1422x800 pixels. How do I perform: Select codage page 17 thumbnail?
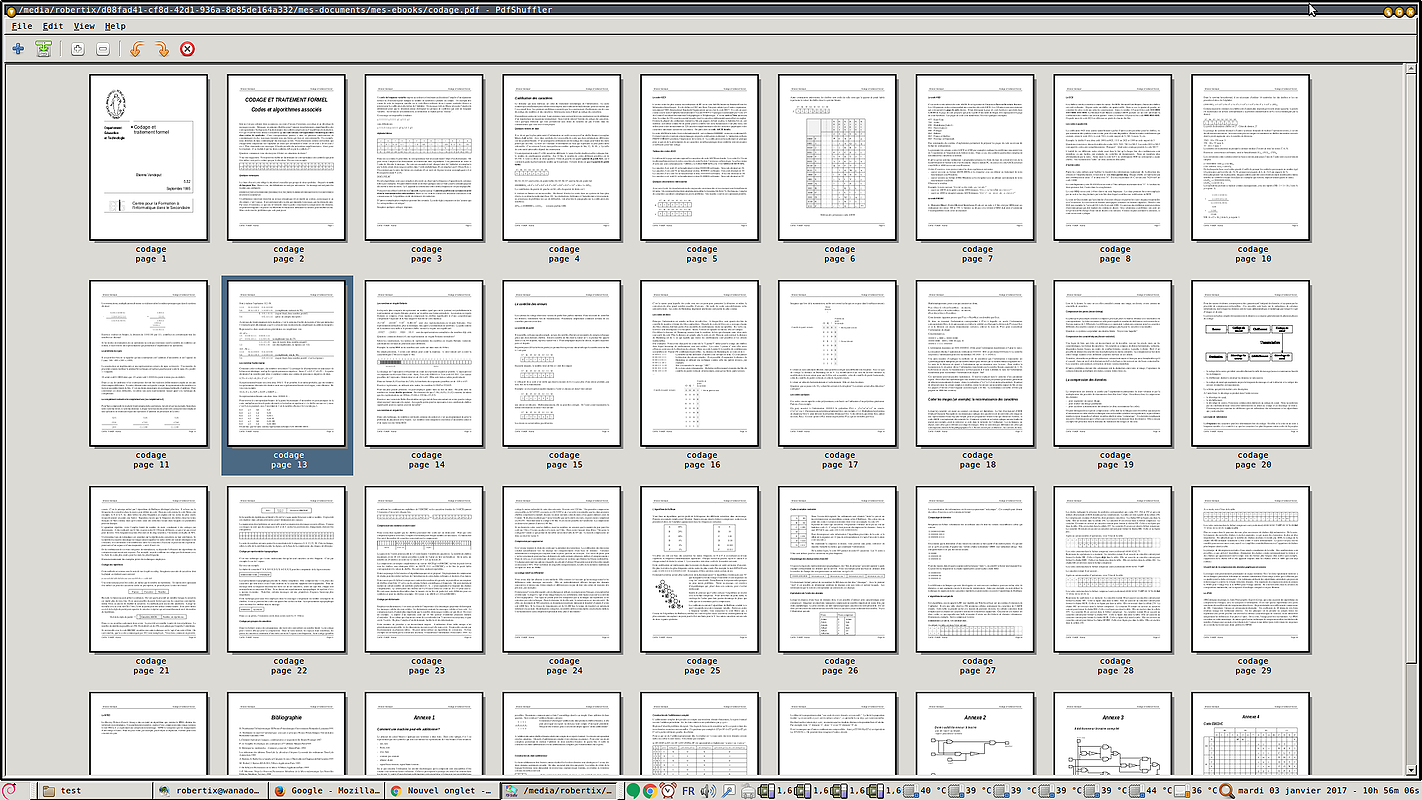[839, 363]
